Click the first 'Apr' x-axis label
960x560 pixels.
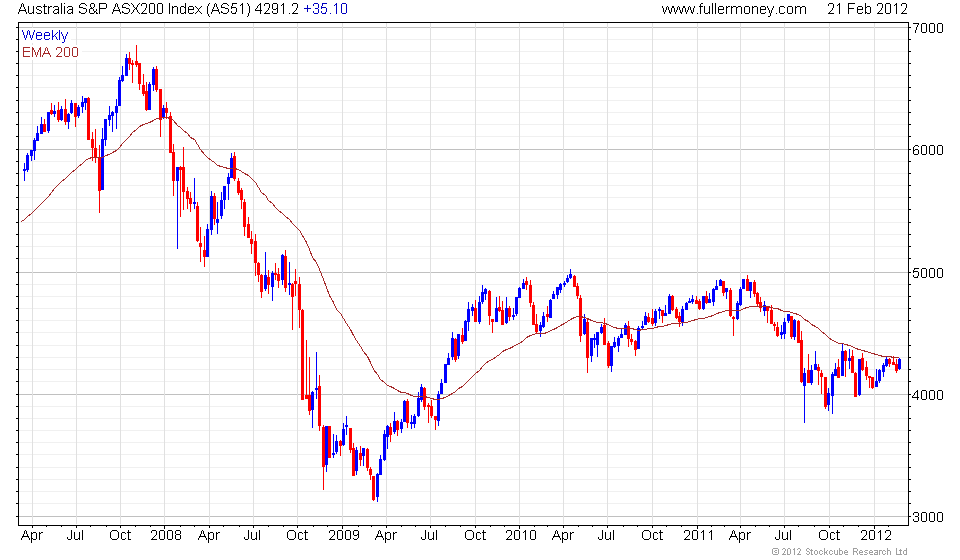32,536
